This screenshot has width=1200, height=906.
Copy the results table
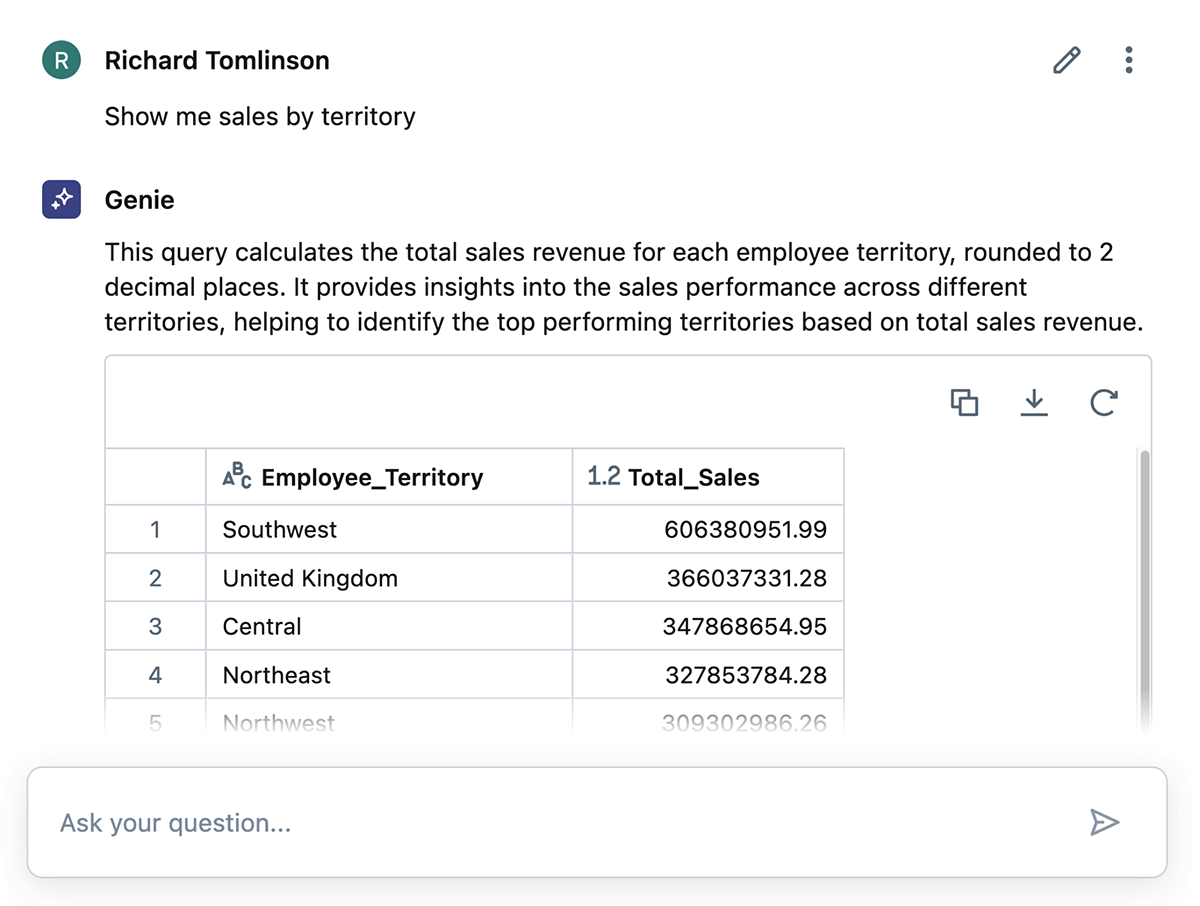964,403
